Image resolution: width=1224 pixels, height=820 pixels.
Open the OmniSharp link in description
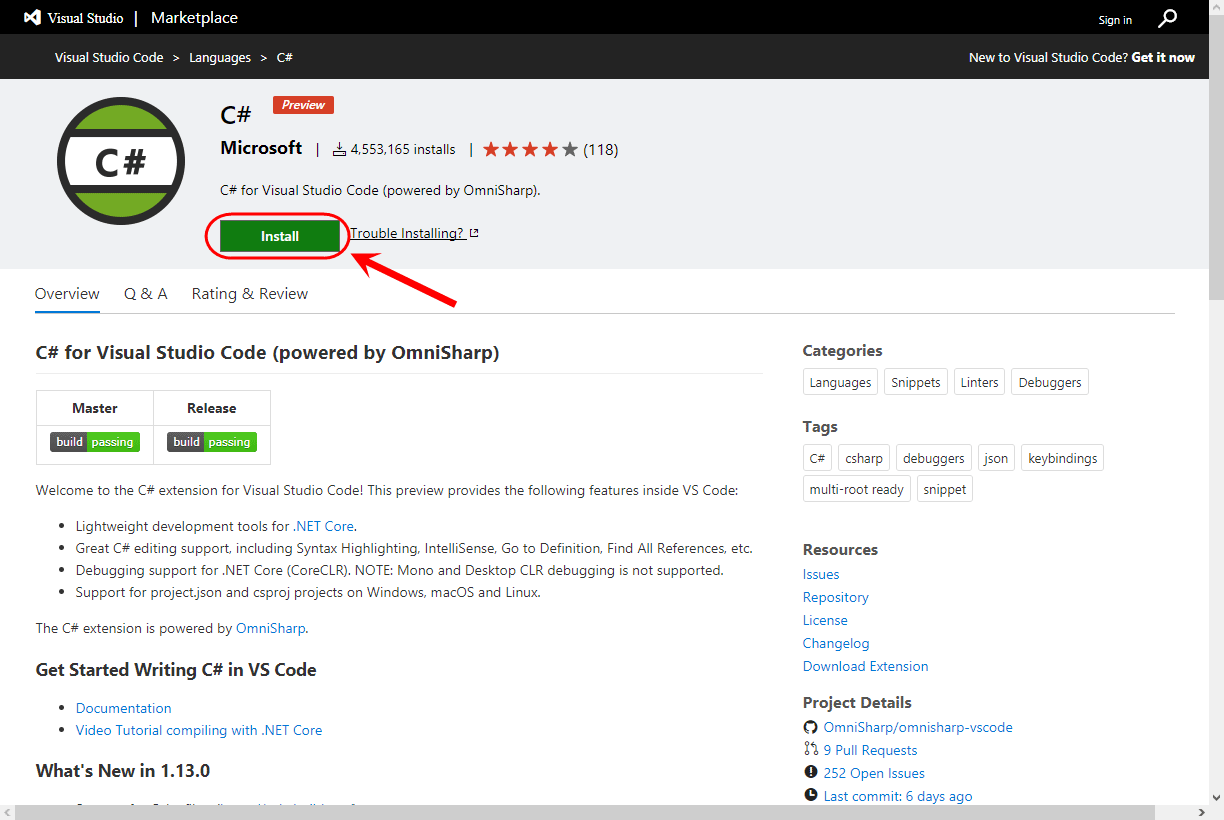tap(271, 628)
